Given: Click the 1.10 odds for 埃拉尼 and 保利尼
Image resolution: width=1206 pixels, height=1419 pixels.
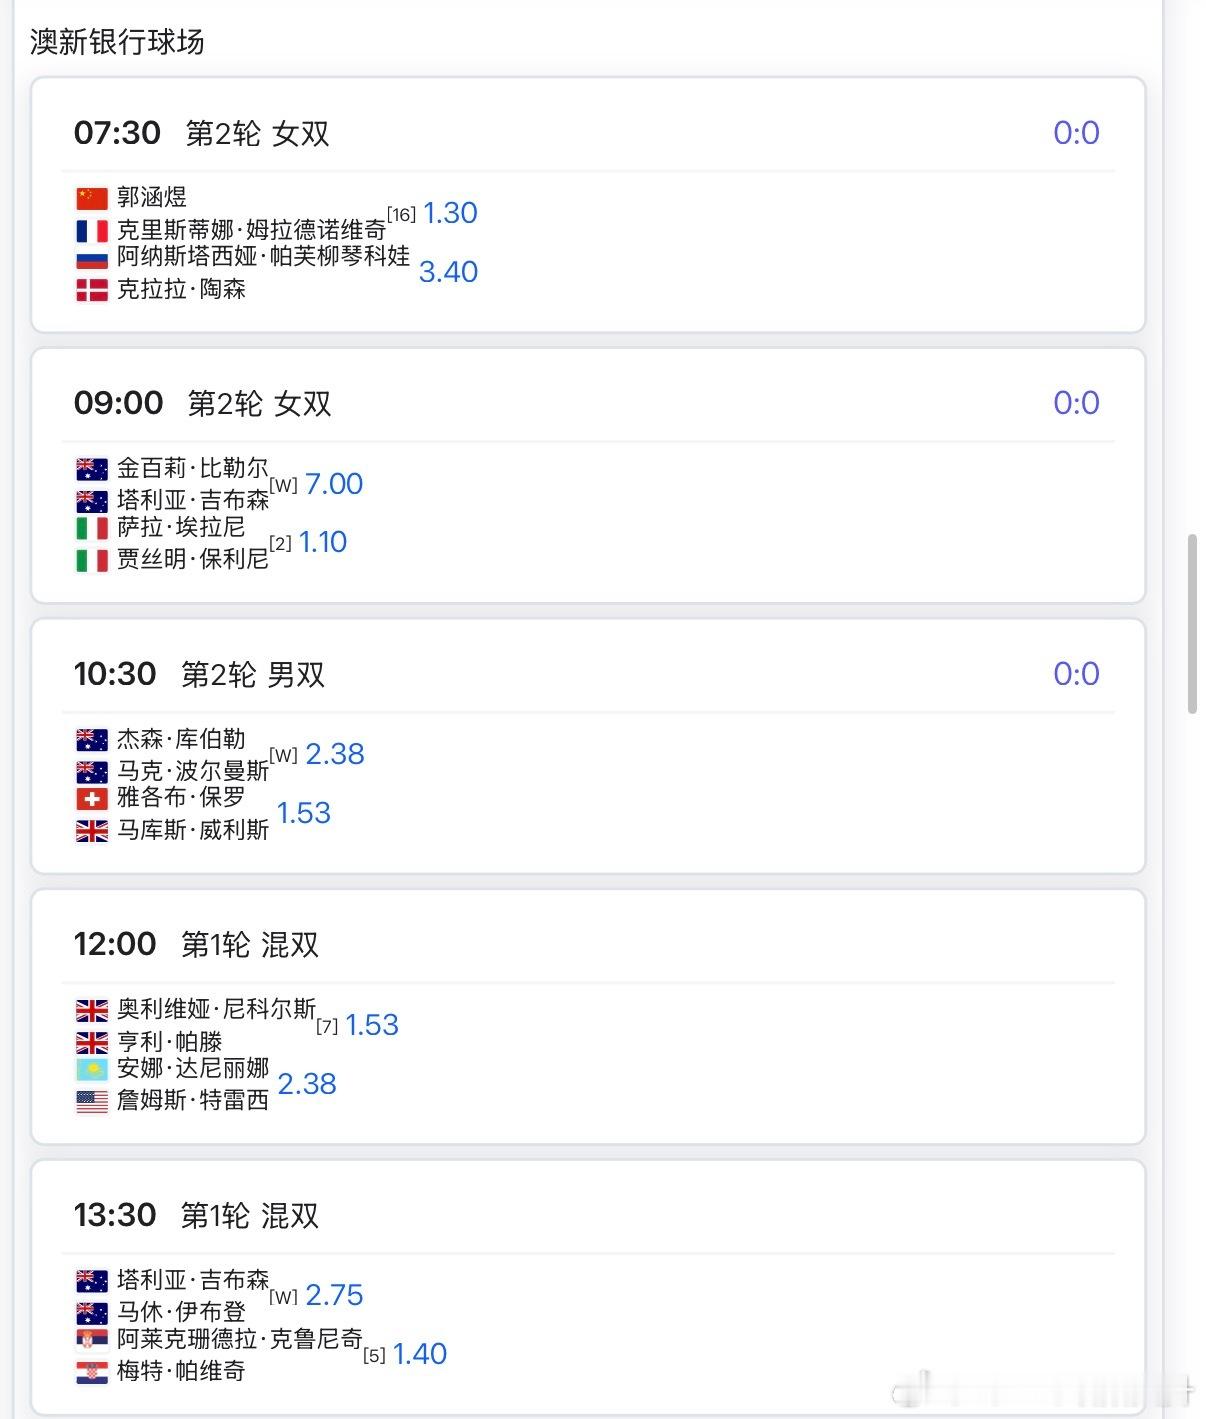Looking at the screenshot, I should pos(323,542).
